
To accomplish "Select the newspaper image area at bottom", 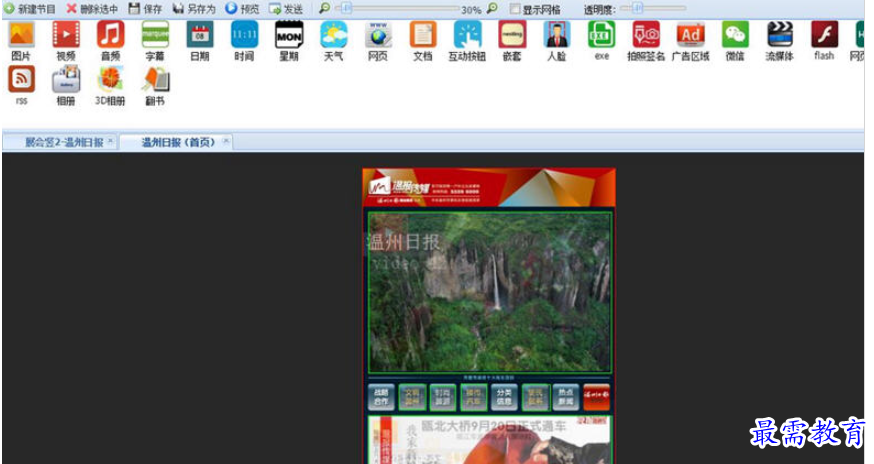I will click(489, 440).
